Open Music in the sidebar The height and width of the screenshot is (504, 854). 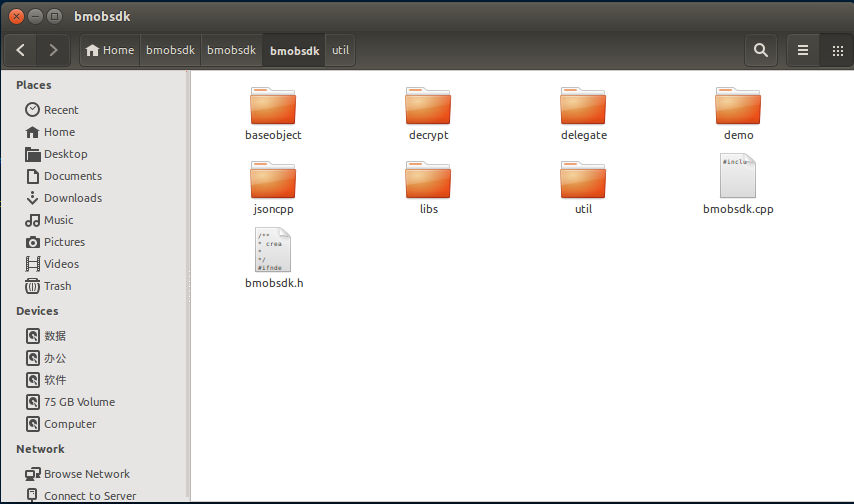pos(49,220)
